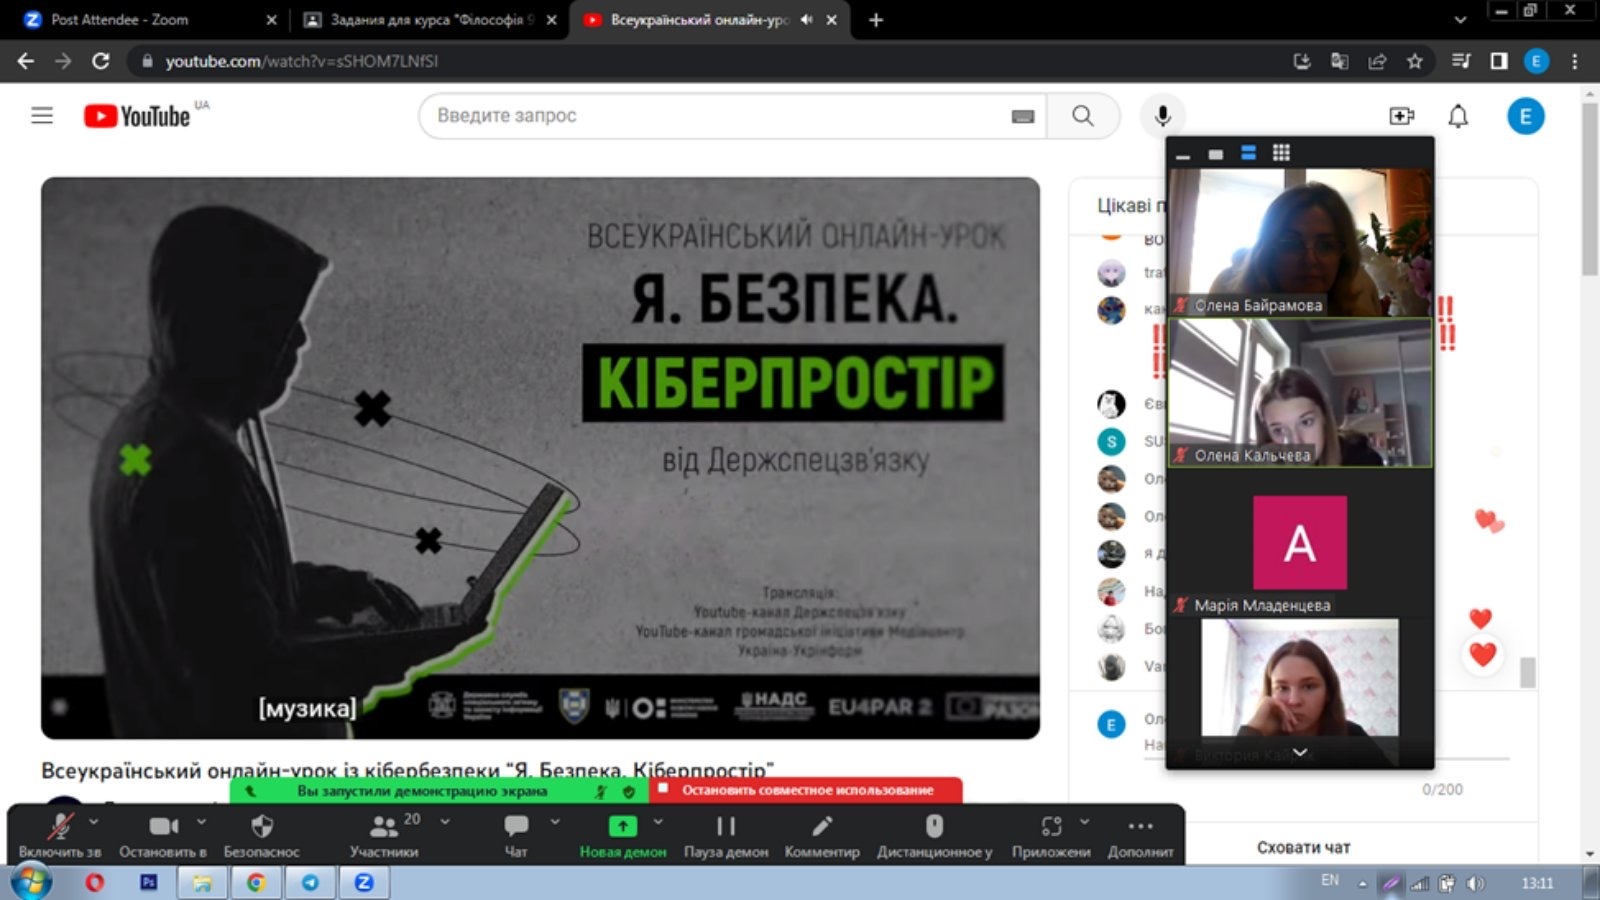Viewport: 1600px width, 900px height.
Task: Click the YouTube create video icon
Action: click(1402, 116)
